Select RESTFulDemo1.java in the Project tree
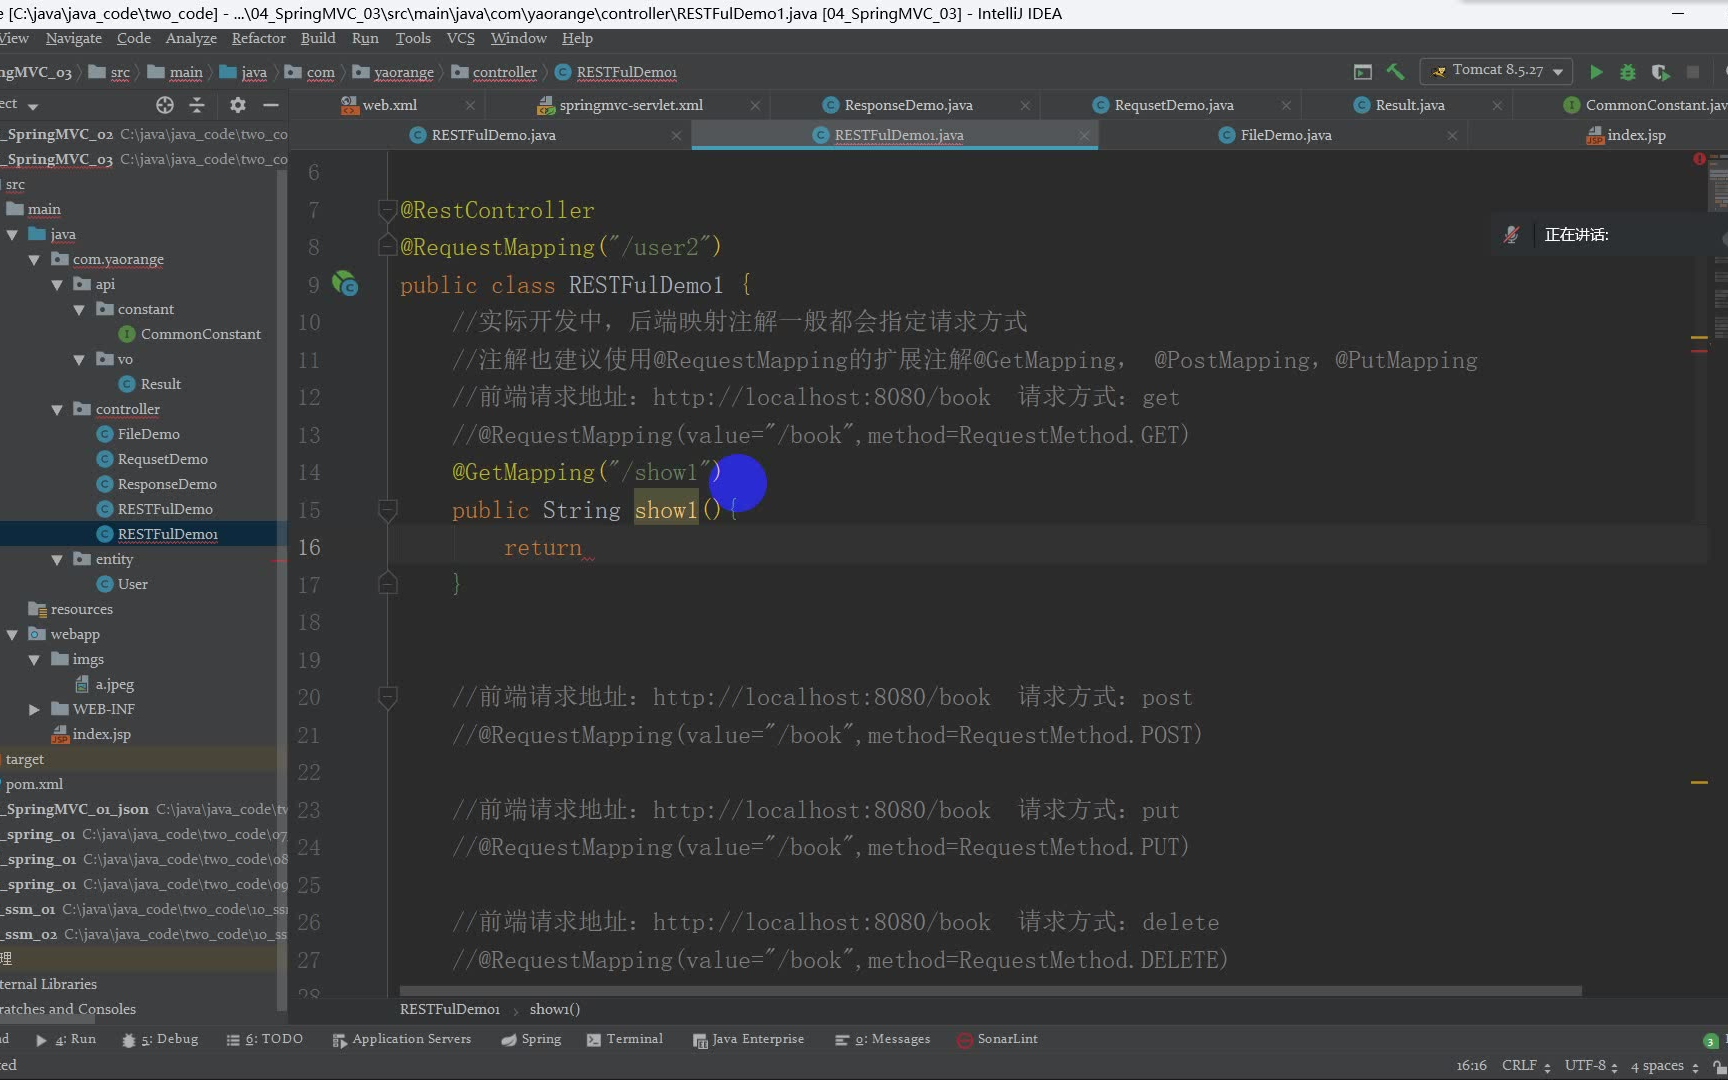 point(169,533)
